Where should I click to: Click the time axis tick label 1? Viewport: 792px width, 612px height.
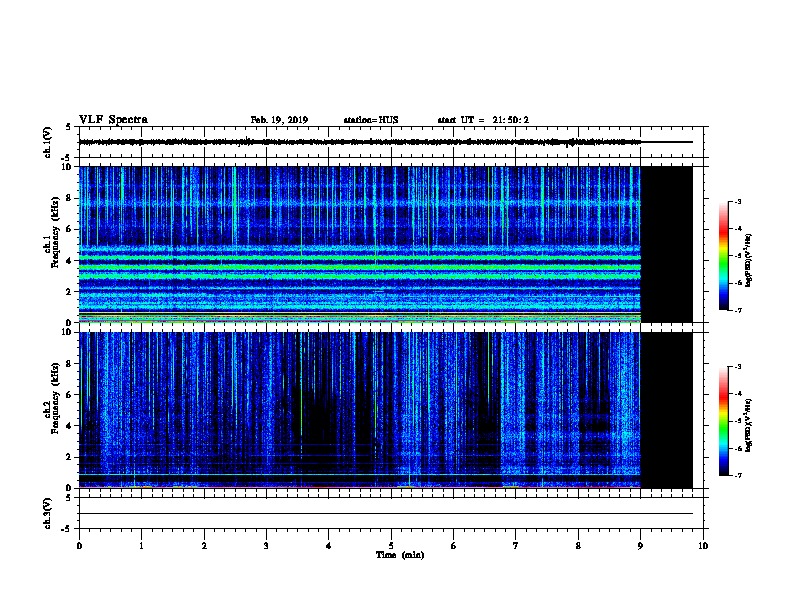click(x=141, y=546)
